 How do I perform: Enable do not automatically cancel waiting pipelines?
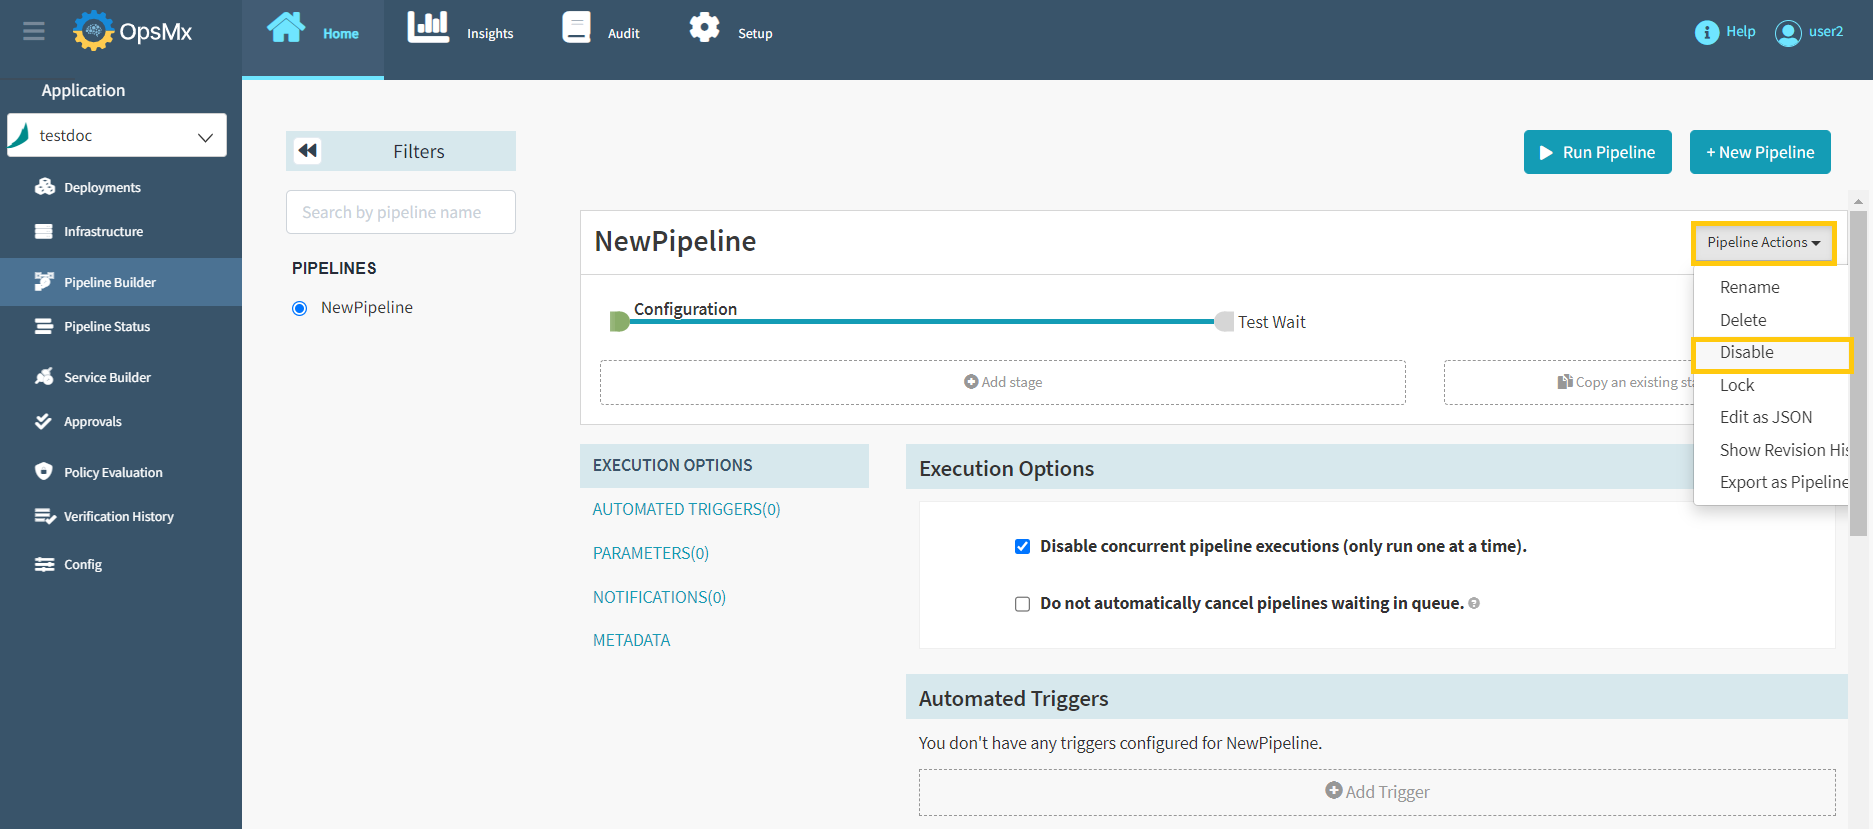tap(1022, 604)
